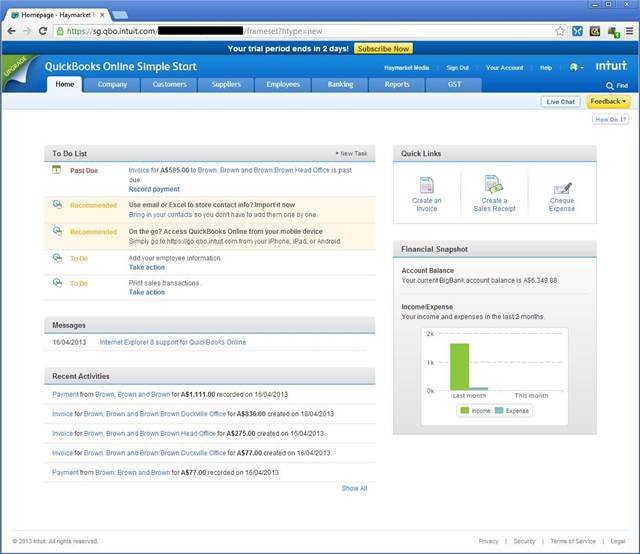Image resolution: width=640 pixels, height=554 pixels.
Task: Open the Help link
Action: 546,68
